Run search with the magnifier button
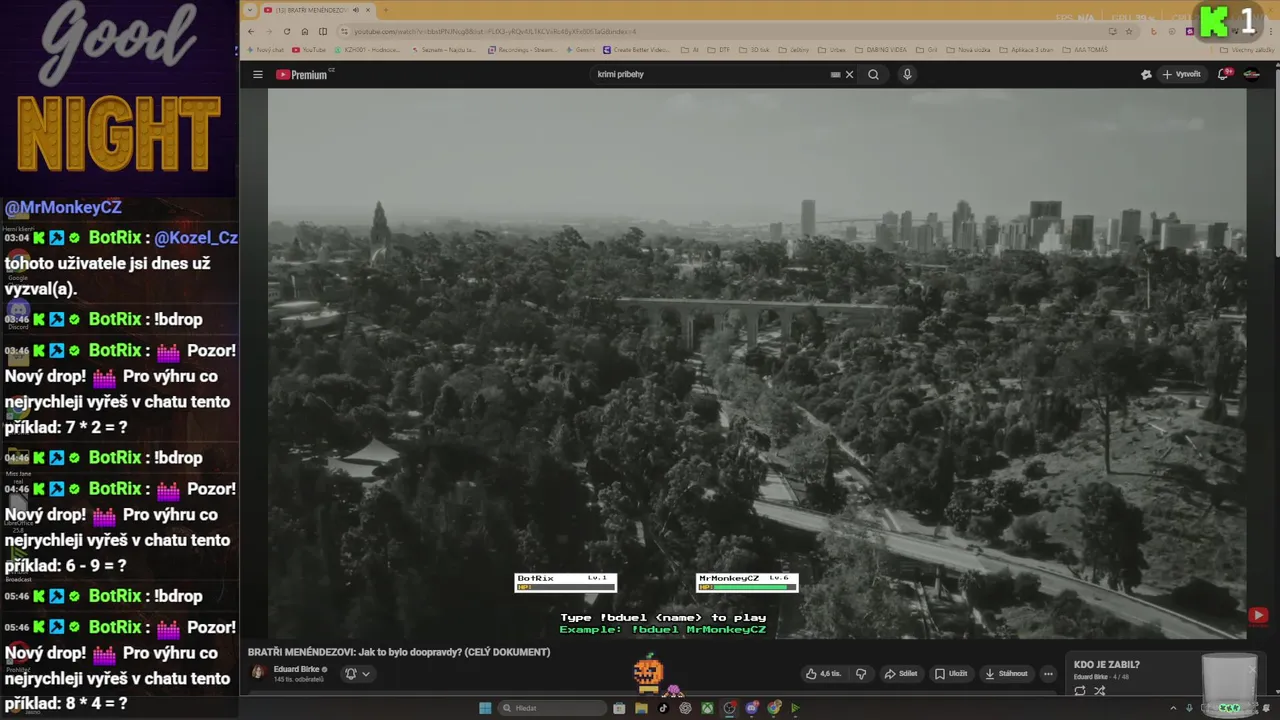 [x=873, y=74]
